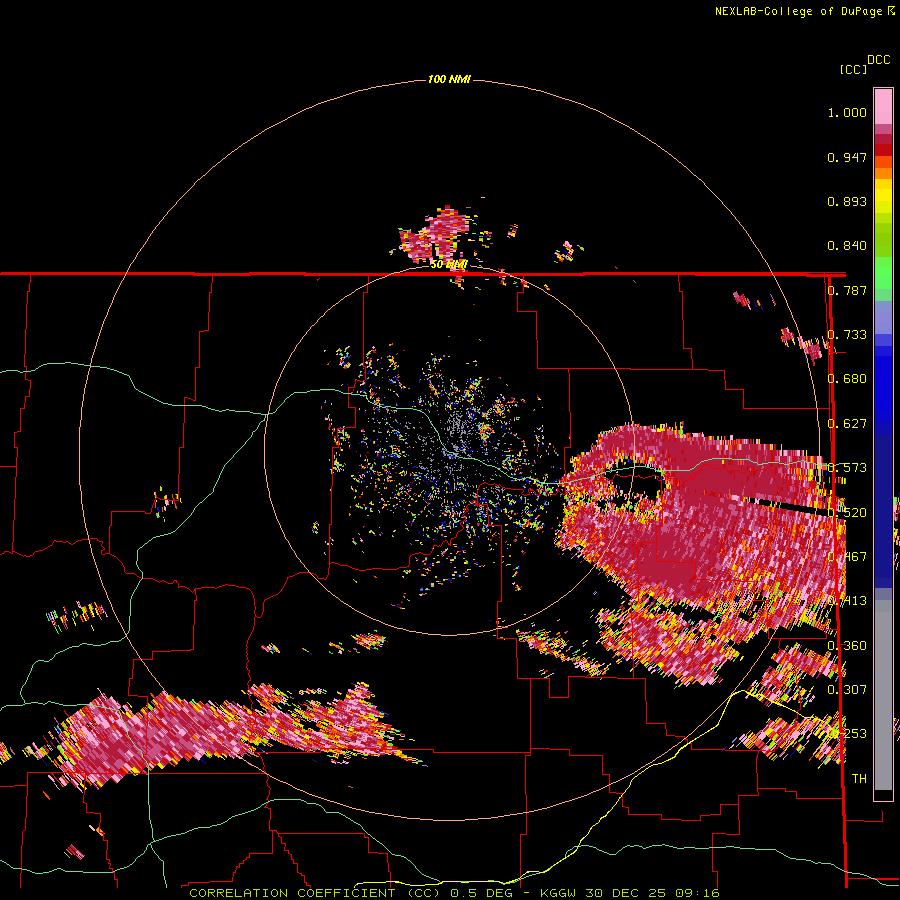Click the light pink top color bar segment

[x=883, y=107]
